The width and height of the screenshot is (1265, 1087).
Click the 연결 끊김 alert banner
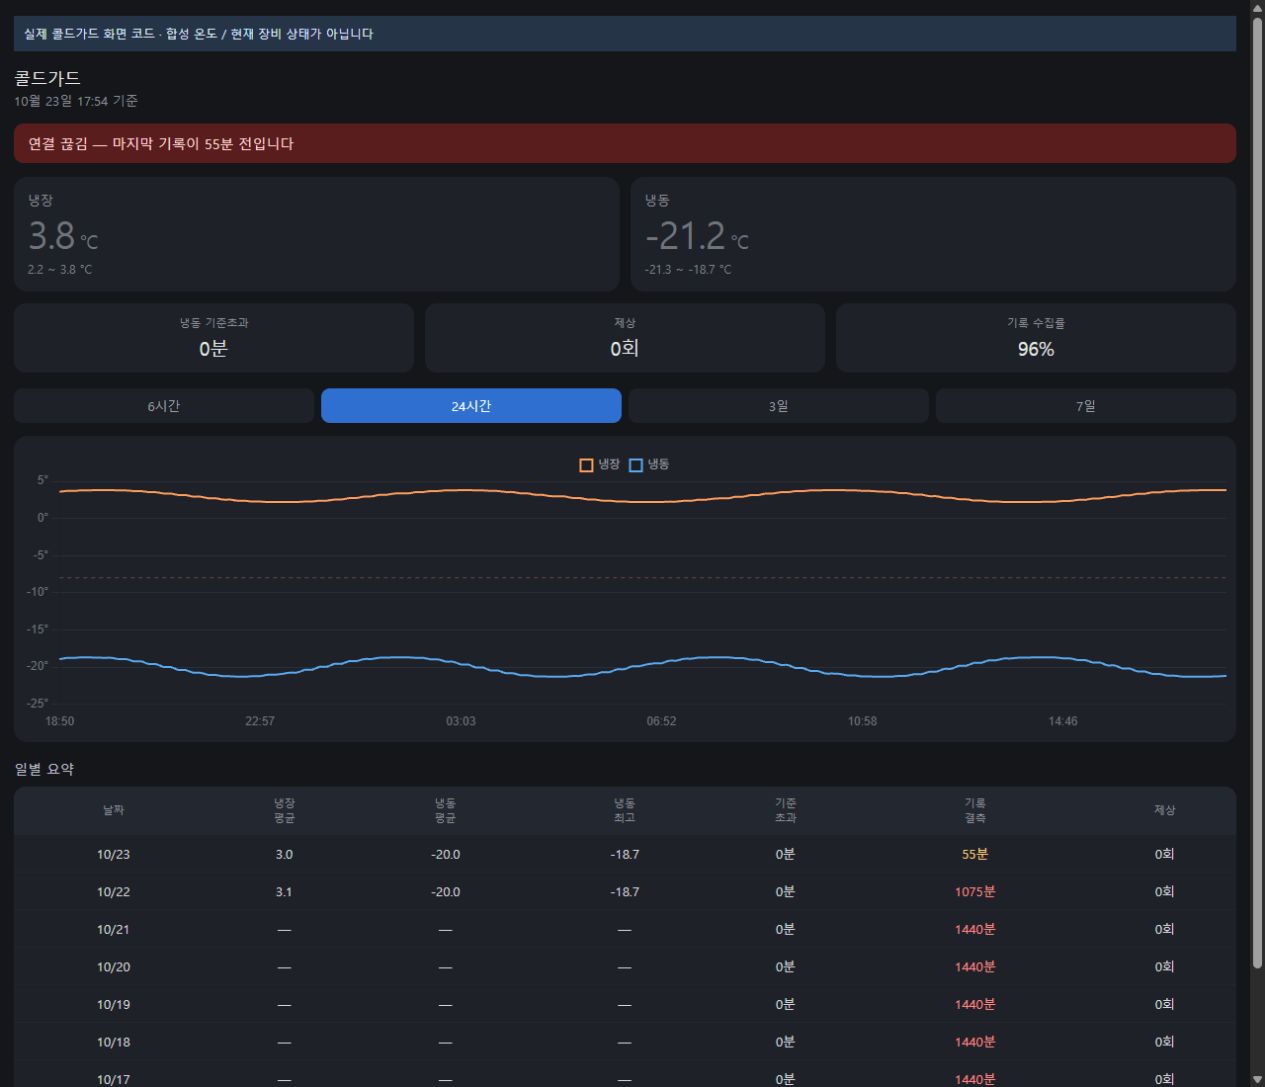pyautogui.click(x=625, y=143)
